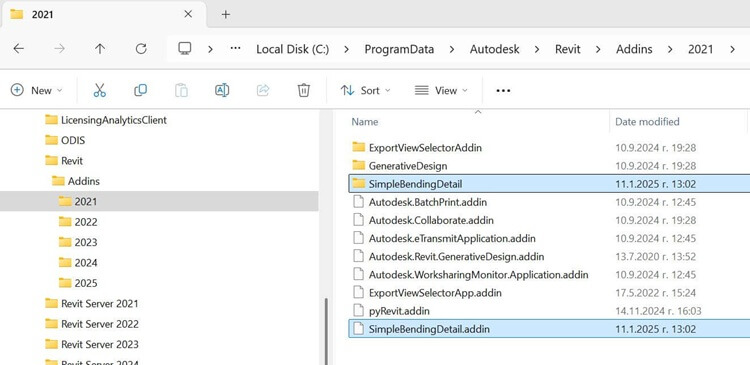Select SimpleBendingDetail.addin file
This screenshot has width=750, height=365.
549,329
